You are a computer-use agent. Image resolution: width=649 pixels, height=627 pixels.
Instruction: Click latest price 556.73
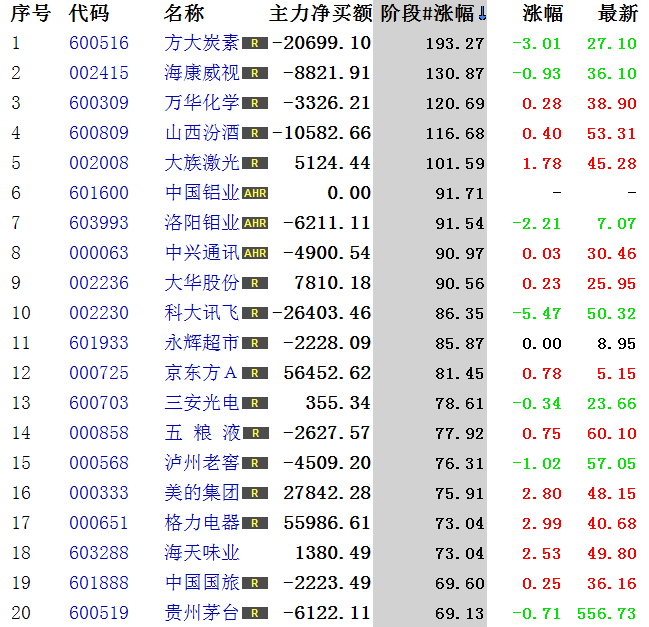607,614
